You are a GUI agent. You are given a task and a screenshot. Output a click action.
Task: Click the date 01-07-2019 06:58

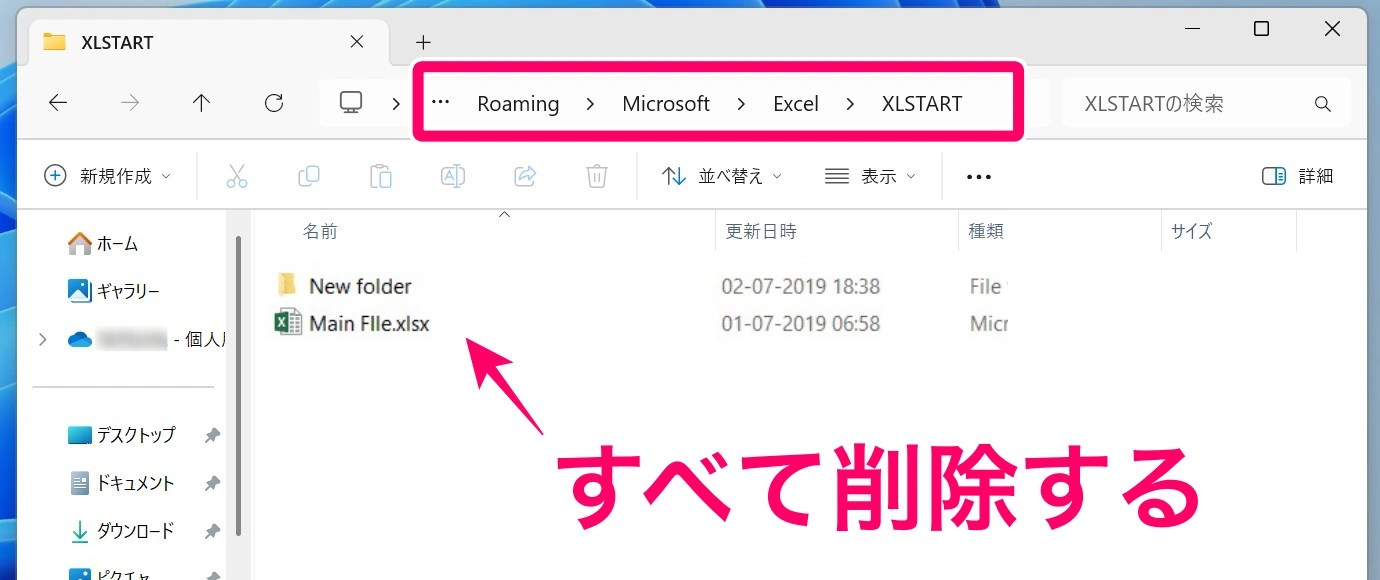click(801, 324)
